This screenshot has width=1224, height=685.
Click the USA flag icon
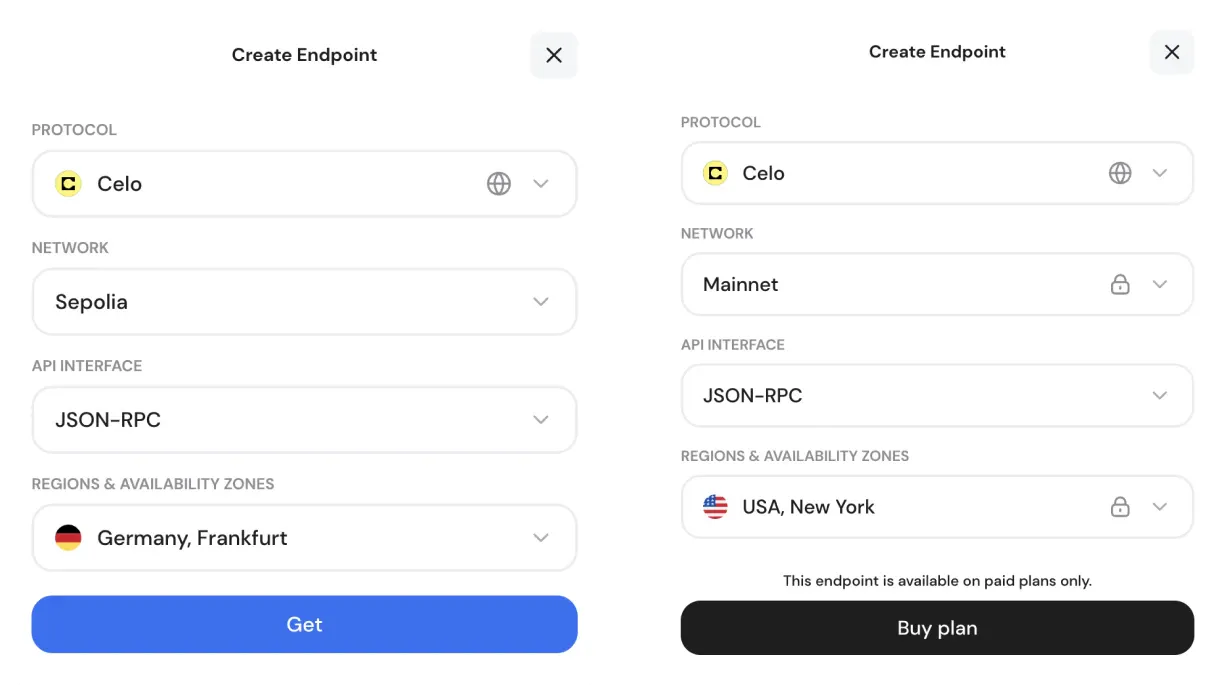point(715,506)
